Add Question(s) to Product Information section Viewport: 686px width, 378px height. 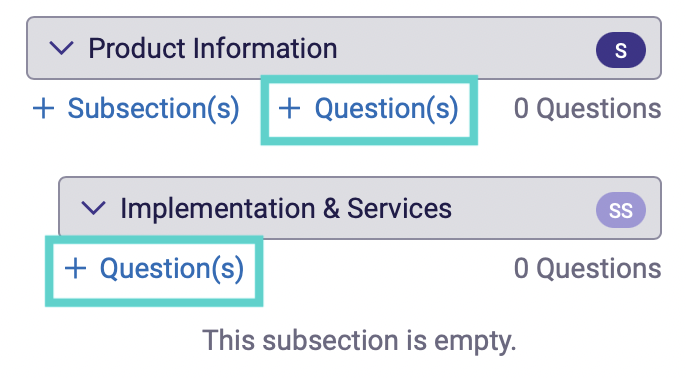[x=369, y=108]
